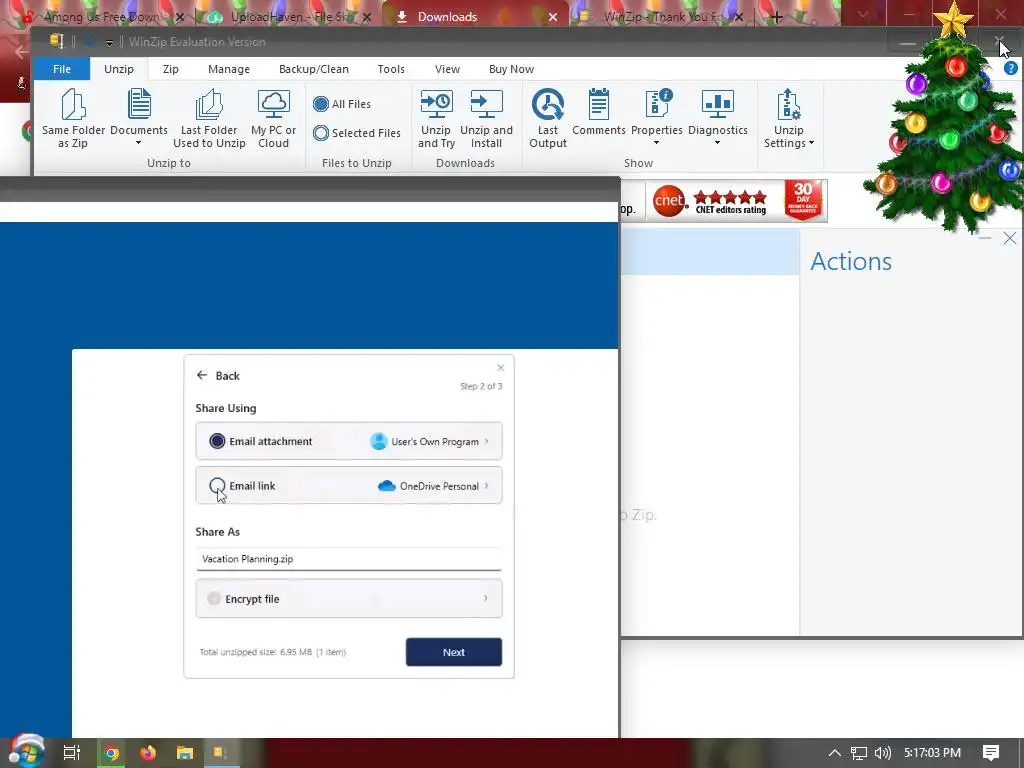Image resolution: width=1024 pixels, height=768 pixels.
Task: Click the CNET editors rating banner
Action: click(x=737, y=201)
